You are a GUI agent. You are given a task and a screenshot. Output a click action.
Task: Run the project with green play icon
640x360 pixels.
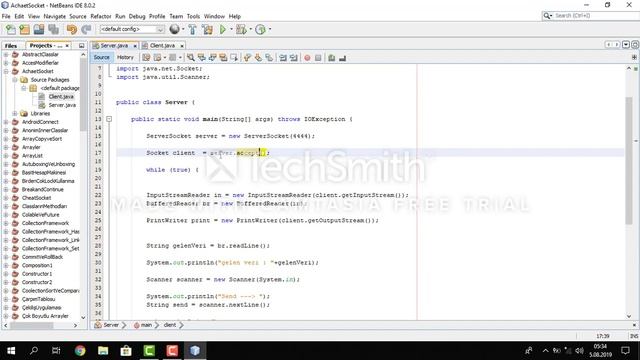(x=223, y=29)
